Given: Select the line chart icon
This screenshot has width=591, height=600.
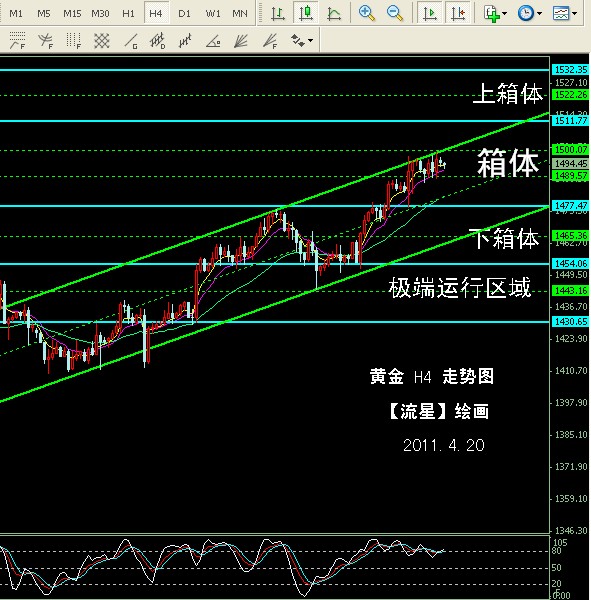Looking at the screenshot, I should (334, 13).
